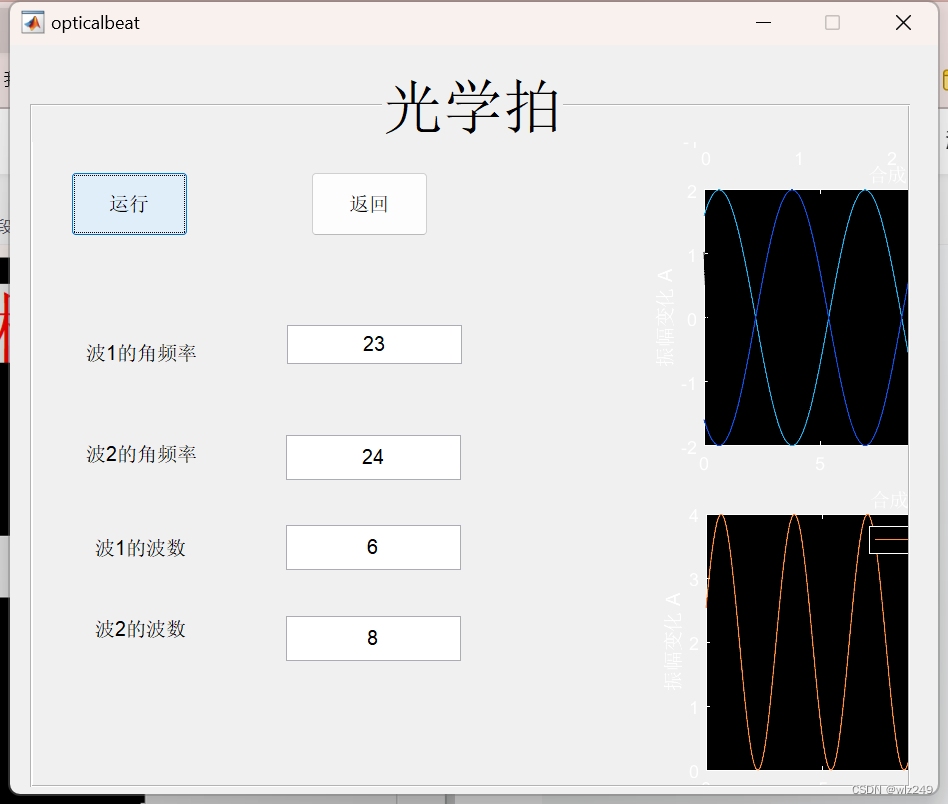The image size is (948, 804).
Task: Click the 运行 (Run) button
Action: (x=129, y=204)
